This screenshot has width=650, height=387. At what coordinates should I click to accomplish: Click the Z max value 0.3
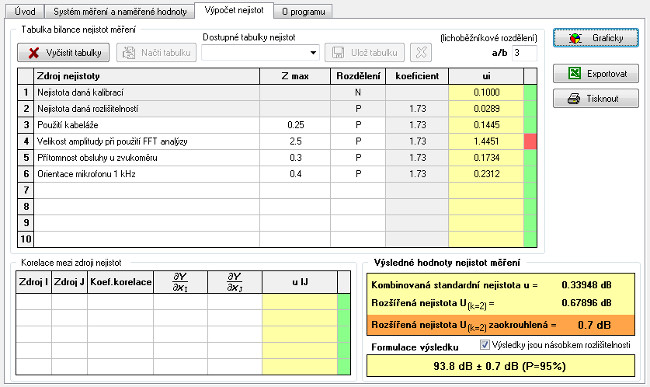coord(295,157)
